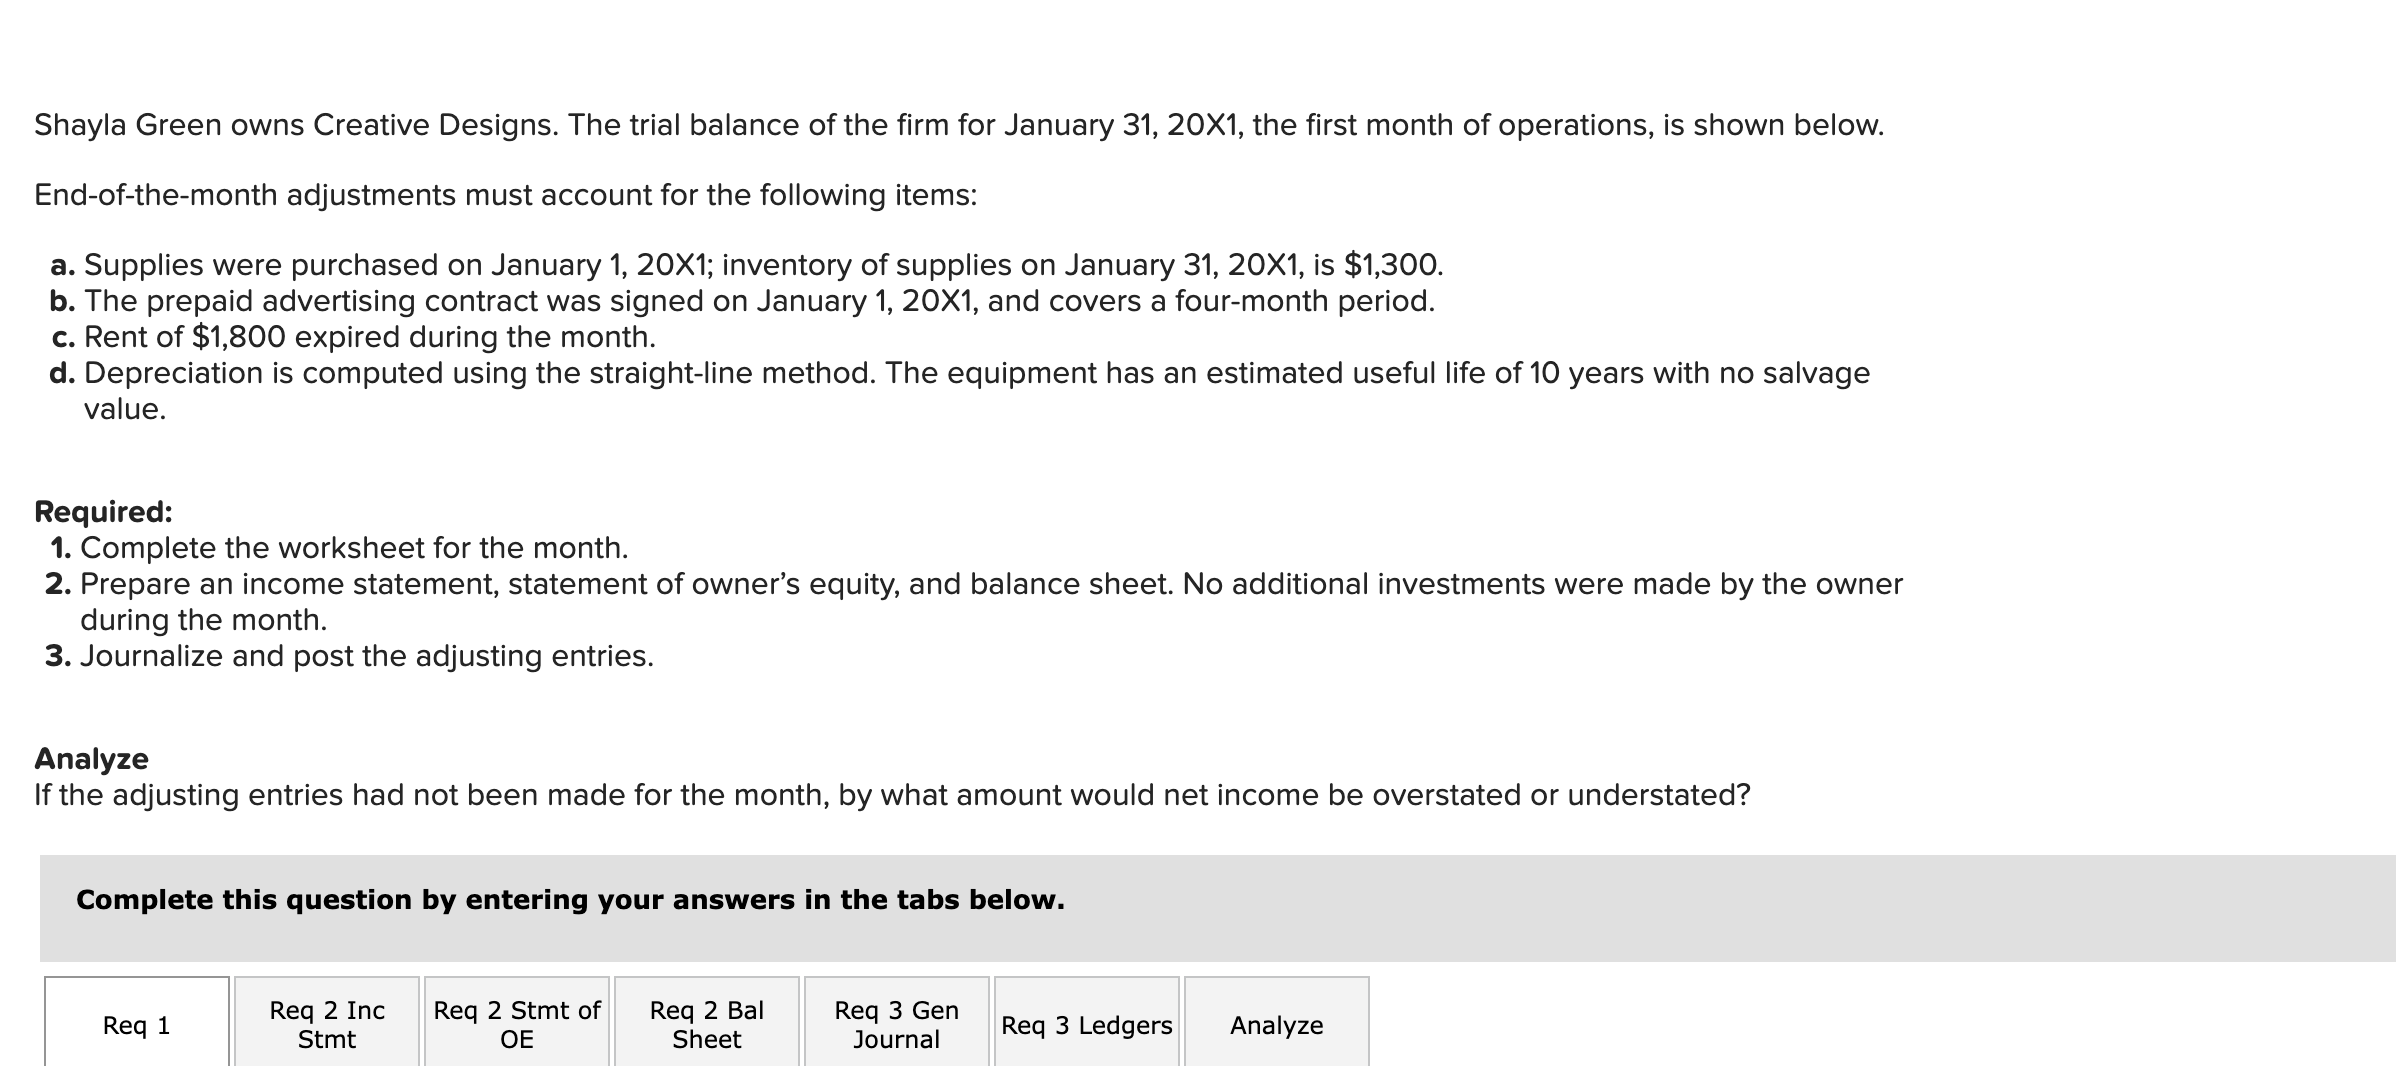Click requirement 2 prepare income statement text

point(990,583)
